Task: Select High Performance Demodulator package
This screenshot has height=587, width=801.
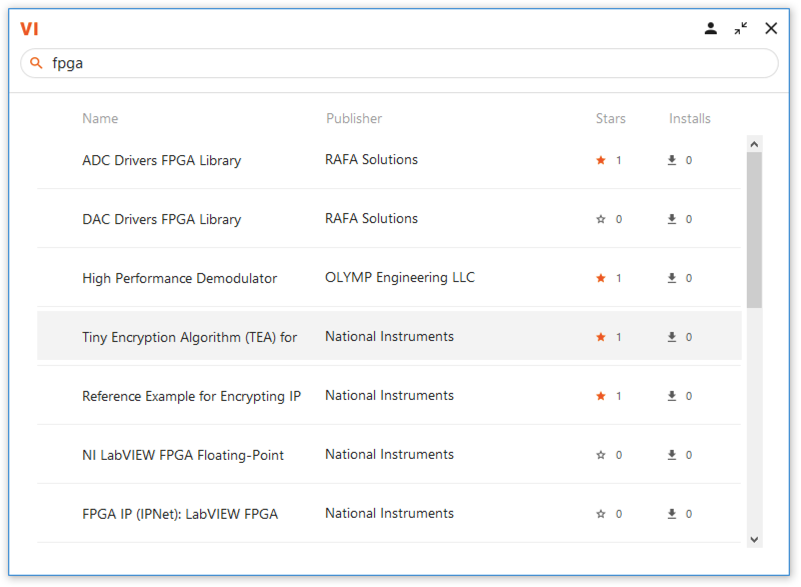Action: pos(179,278)
